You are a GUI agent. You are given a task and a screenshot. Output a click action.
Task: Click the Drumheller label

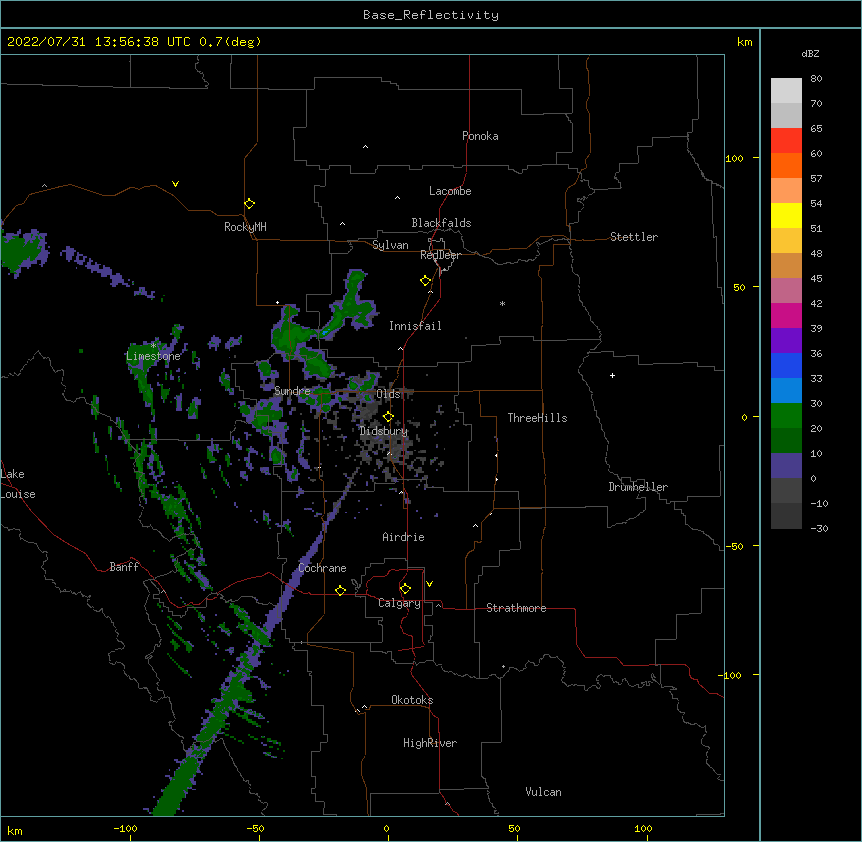point(638,487)
